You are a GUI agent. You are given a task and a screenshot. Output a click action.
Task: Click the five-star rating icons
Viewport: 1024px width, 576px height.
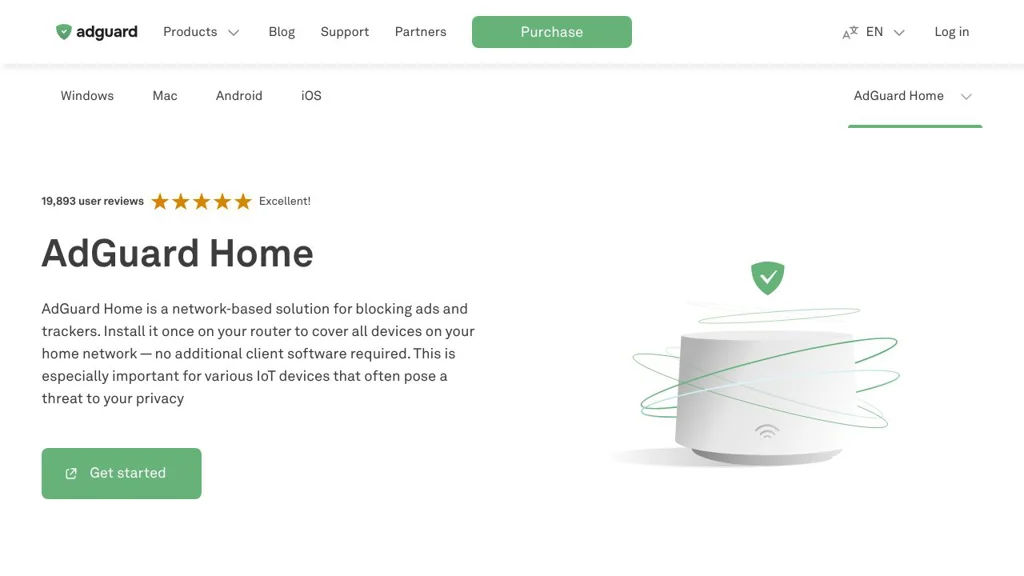201,202
